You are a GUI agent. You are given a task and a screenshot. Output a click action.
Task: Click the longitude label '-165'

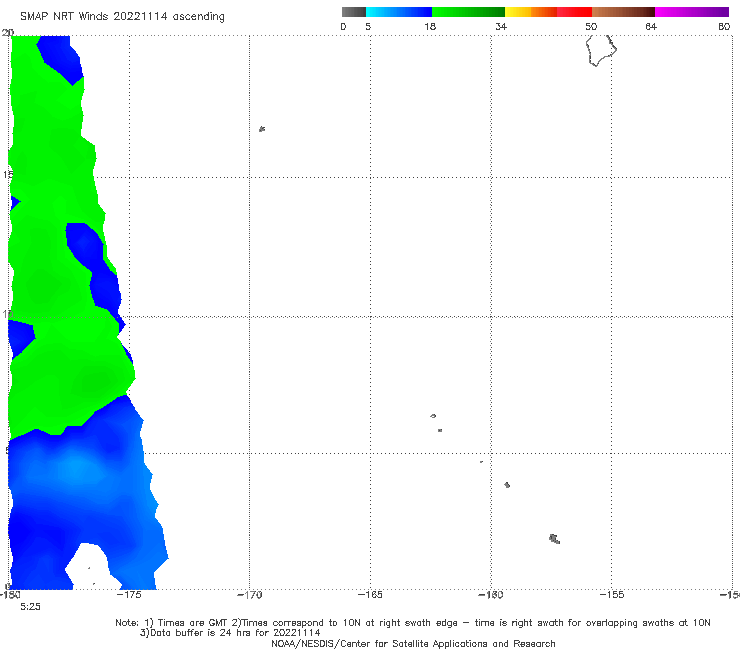pyautogui.click(x=370, y=595)
